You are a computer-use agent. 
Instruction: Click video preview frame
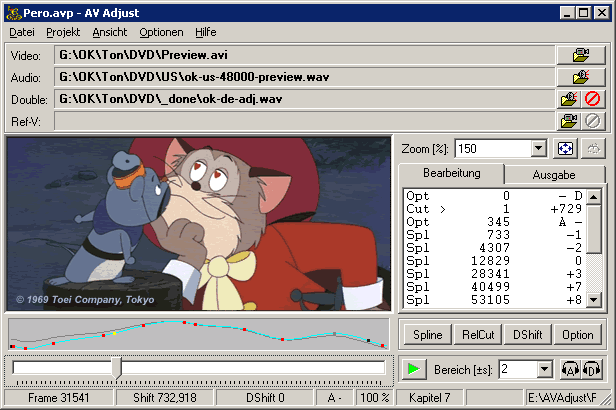[199, 223]
